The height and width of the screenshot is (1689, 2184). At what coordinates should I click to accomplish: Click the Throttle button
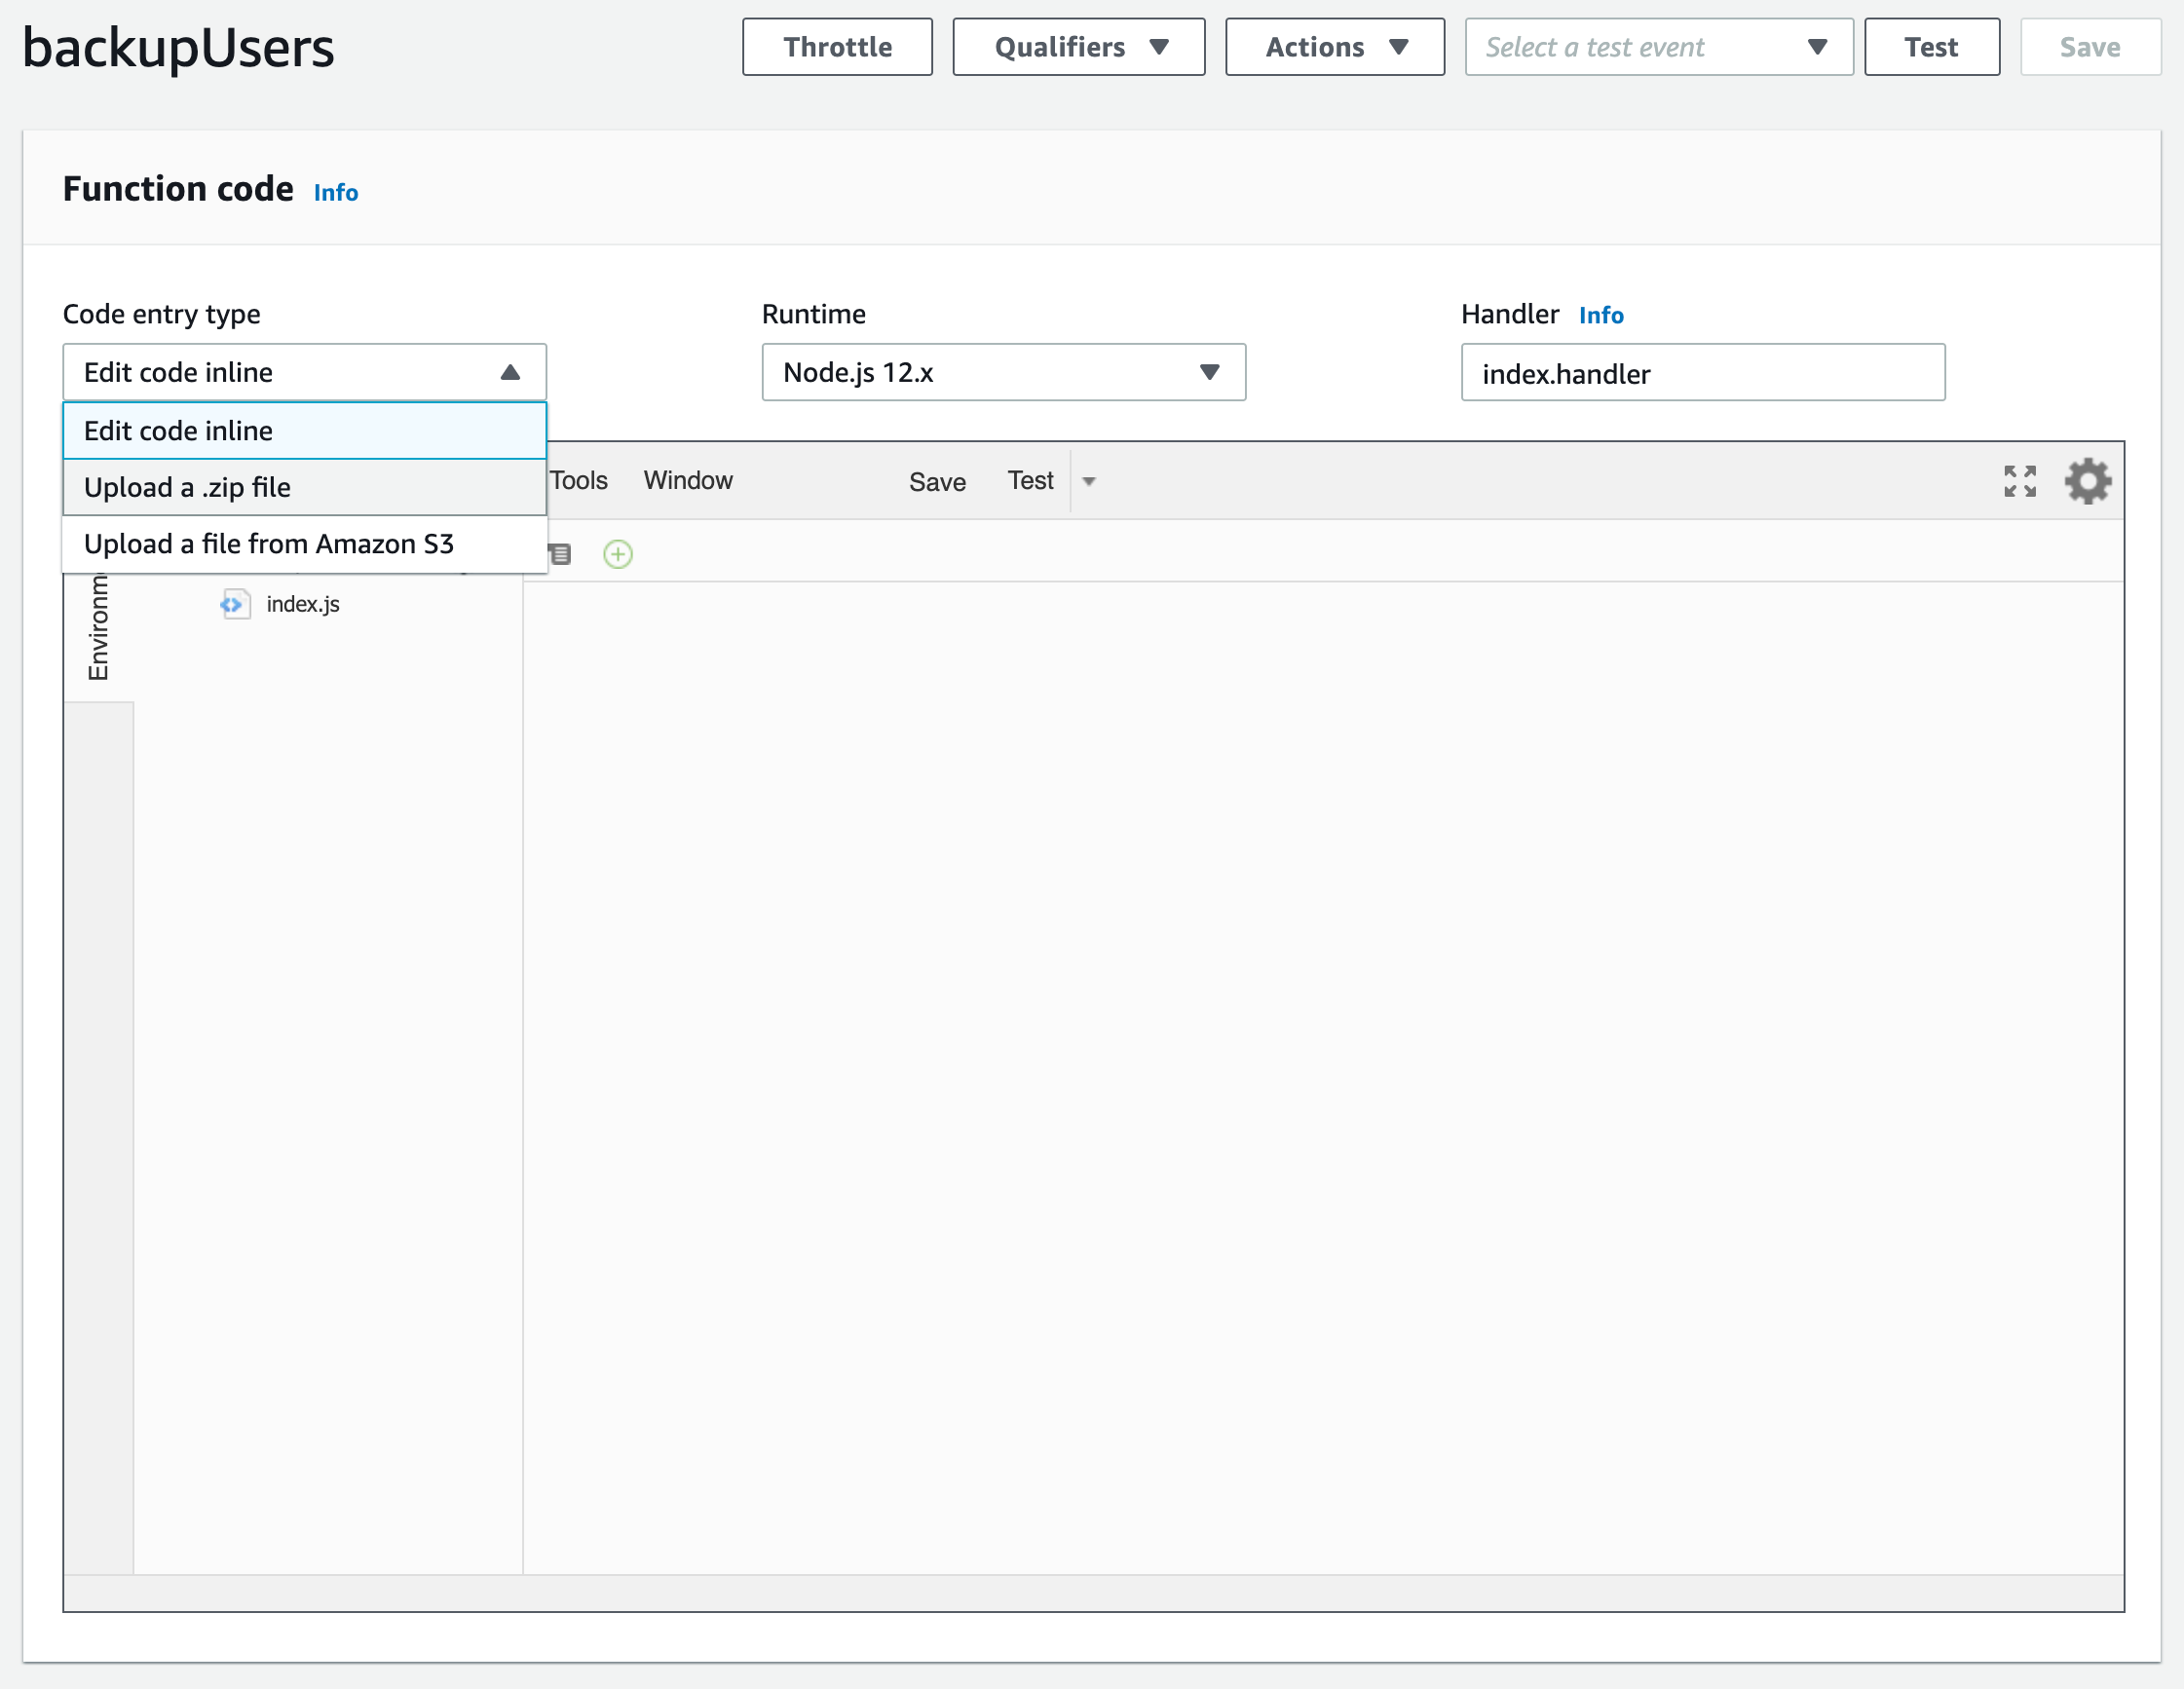(836, 46)
